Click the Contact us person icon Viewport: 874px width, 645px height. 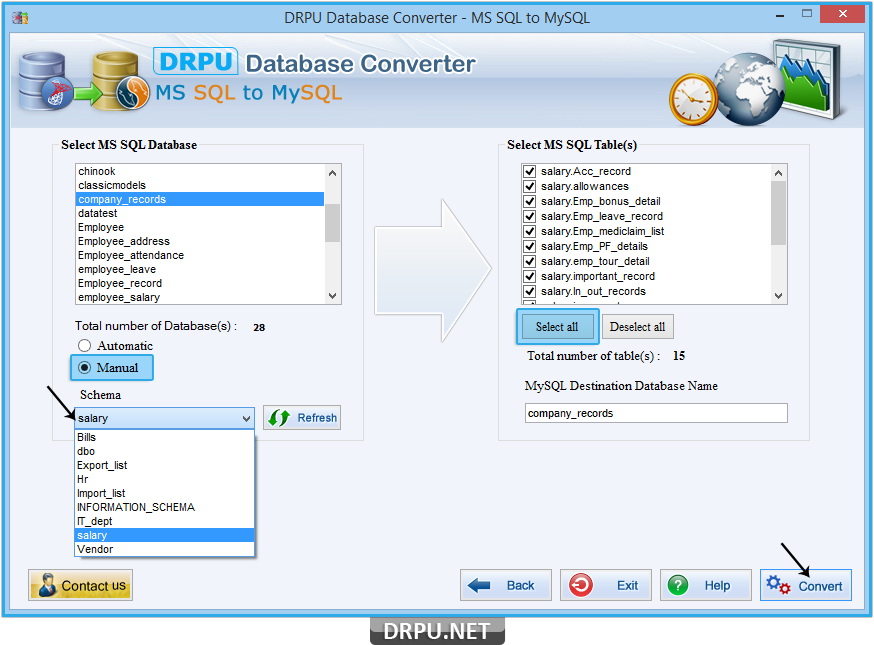[x=47, y=585]
